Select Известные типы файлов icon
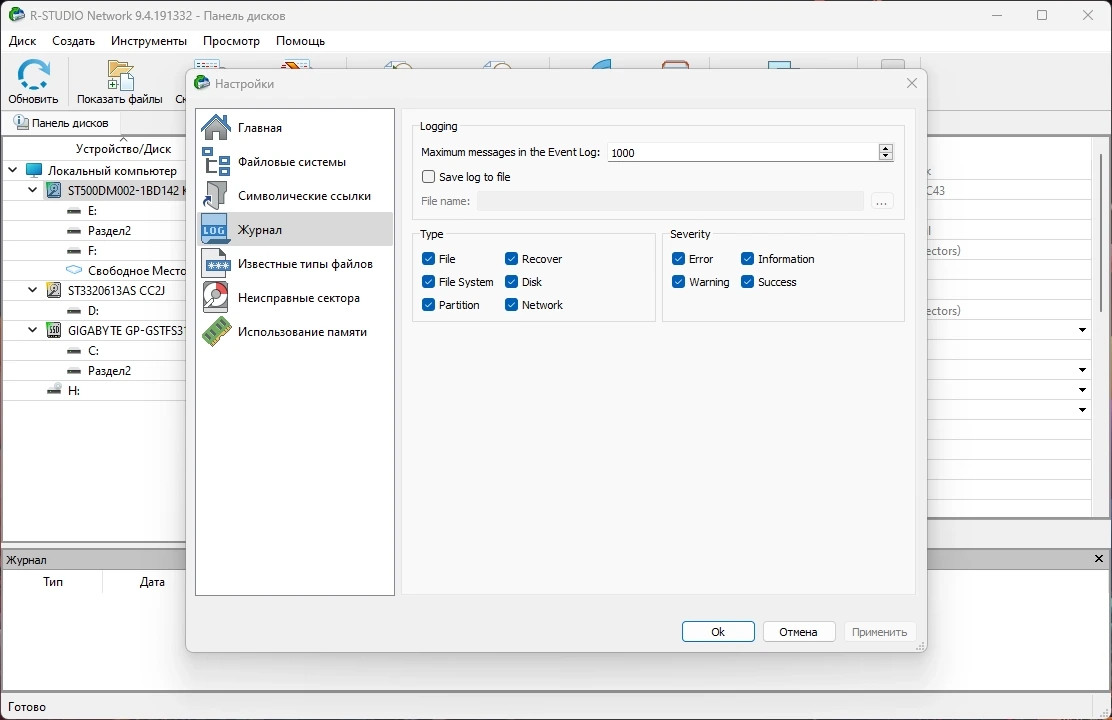The width and height of the screenshot is (1112, 720). click(x=216, y=264)
